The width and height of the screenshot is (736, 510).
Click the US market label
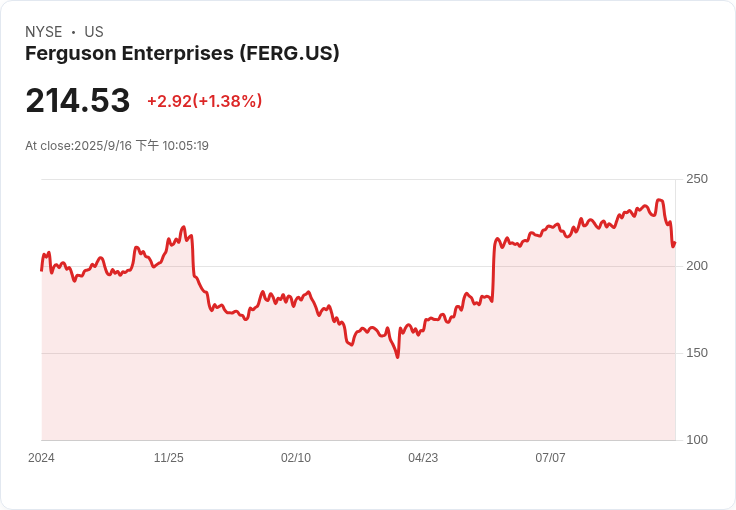[x=94, y=32]
